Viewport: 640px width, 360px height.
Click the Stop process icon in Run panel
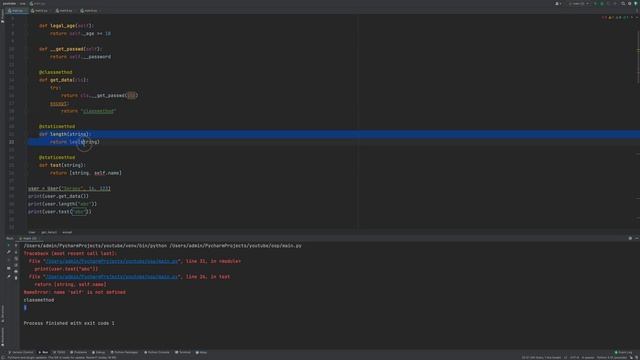point(9,260)
